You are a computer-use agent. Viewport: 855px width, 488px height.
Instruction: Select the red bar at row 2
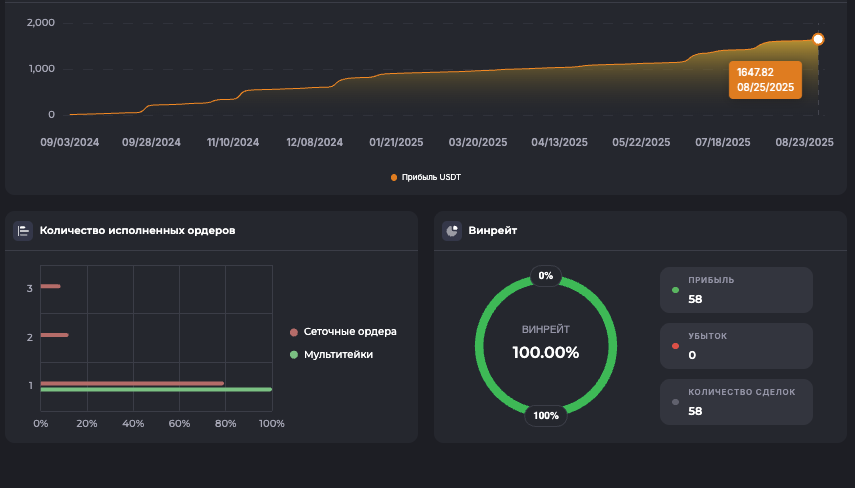54,335
